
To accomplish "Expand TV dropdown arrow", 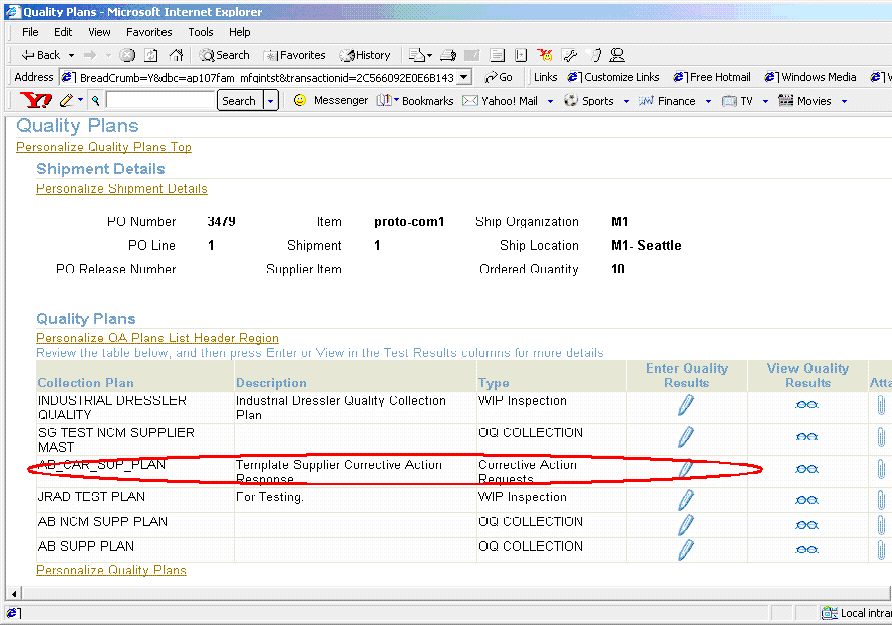I will coord(765,101).
